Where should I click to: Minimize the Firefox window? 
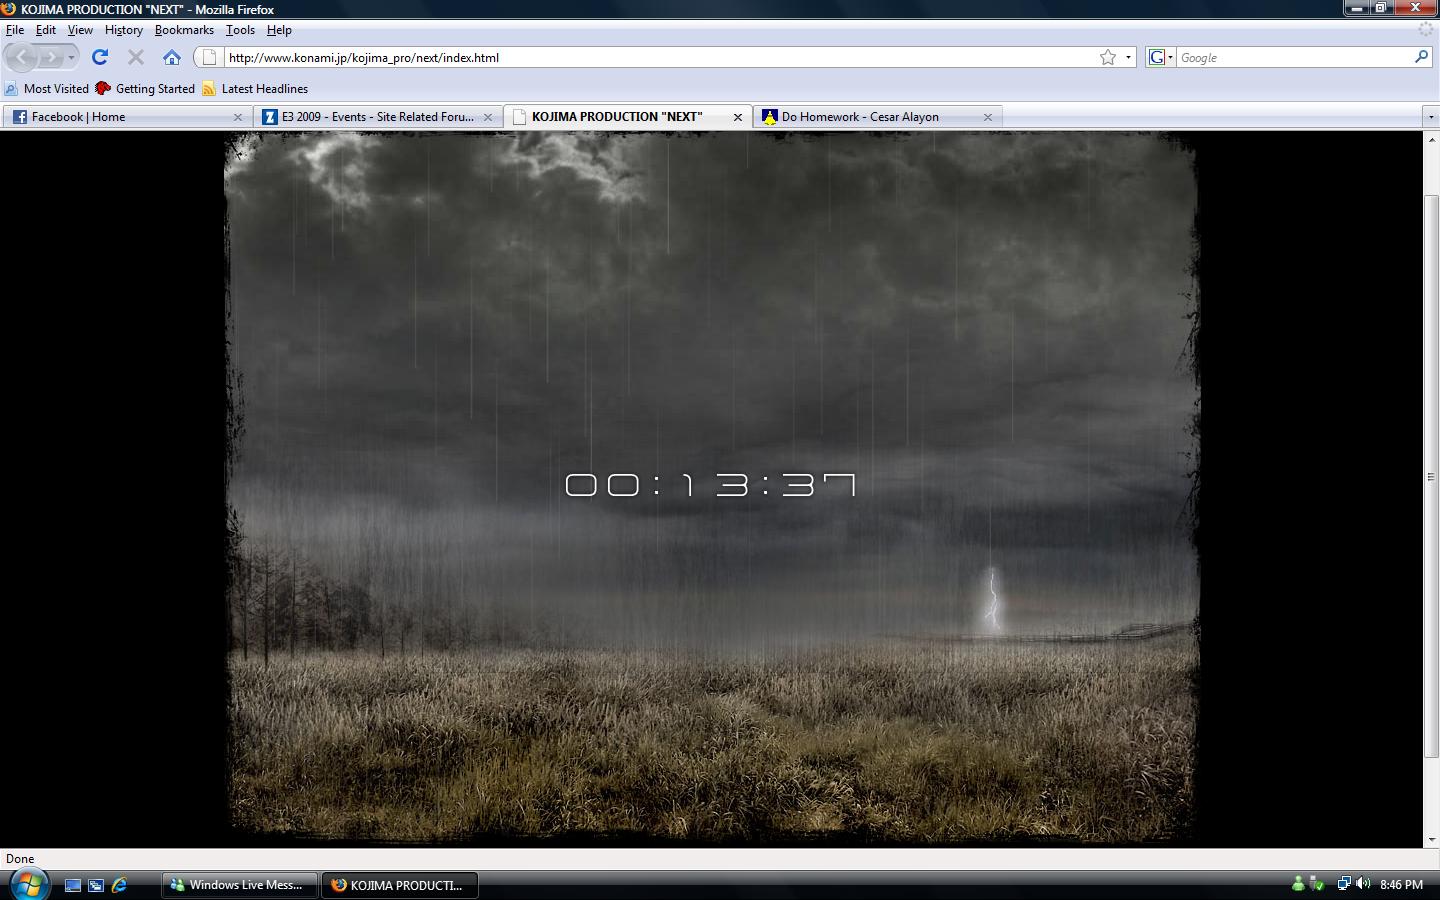pyautogui.click(x=1356, y=7)
